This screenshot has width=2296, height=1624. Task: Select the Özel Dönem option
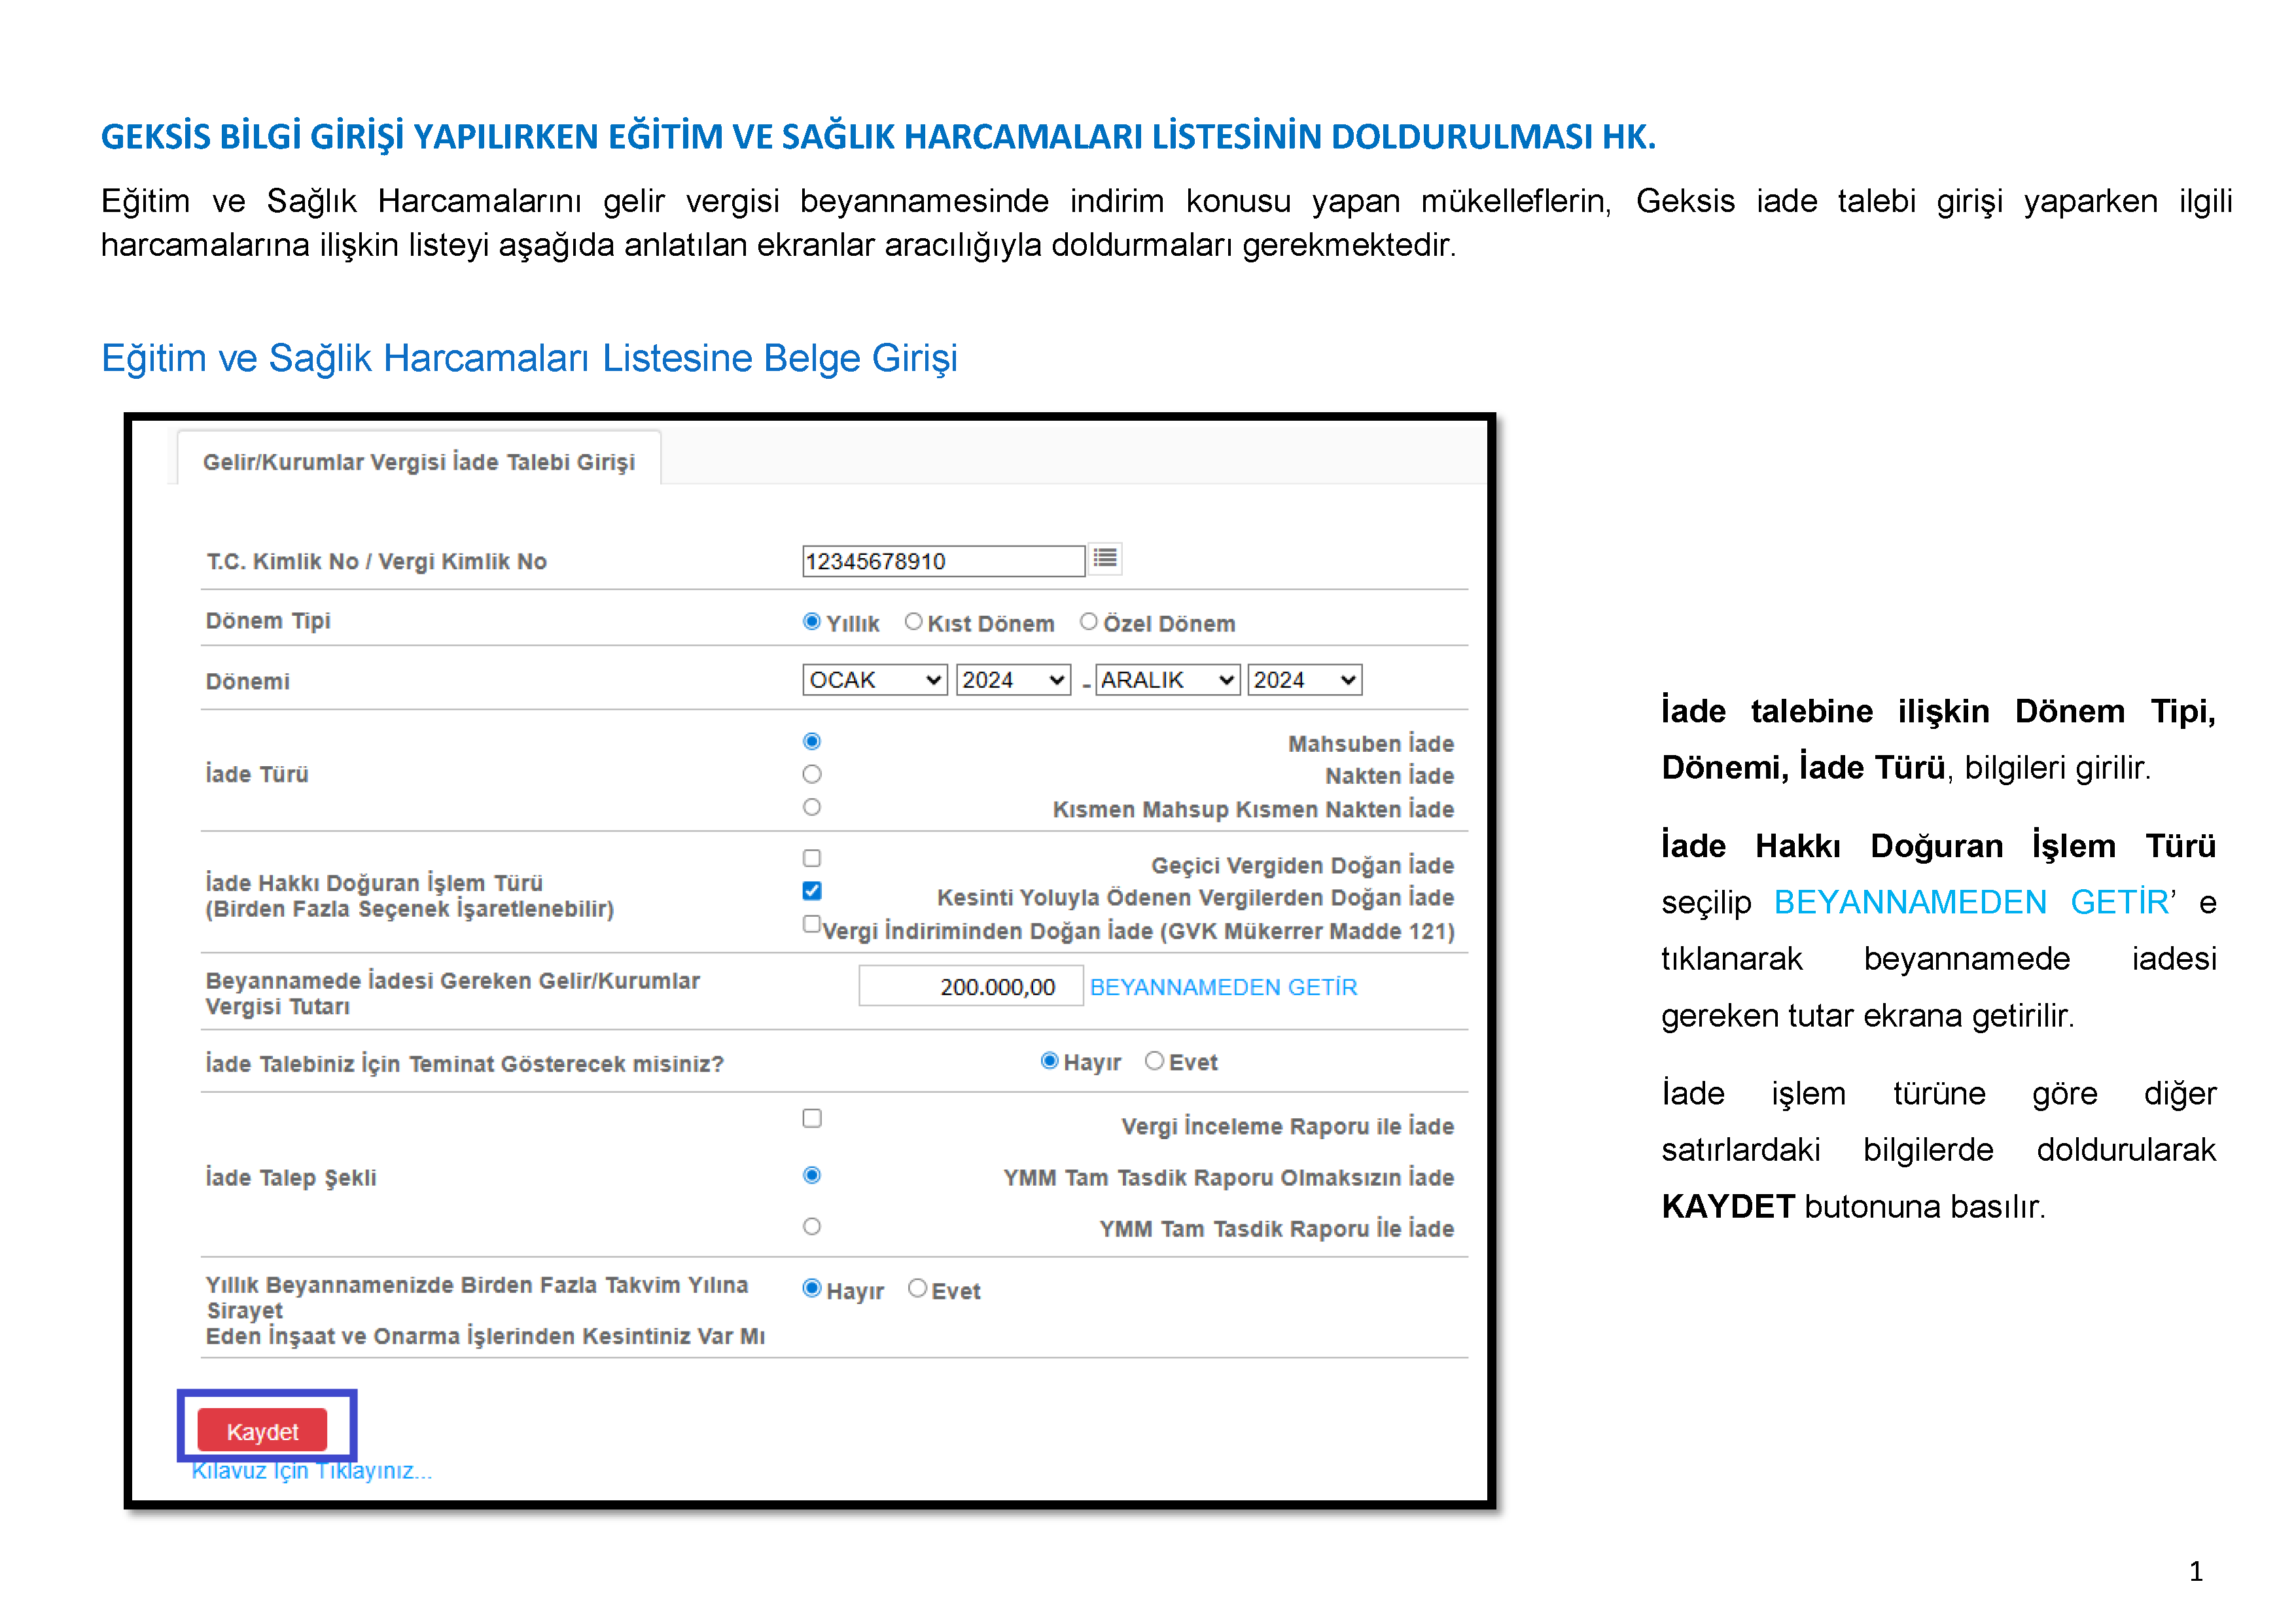tap(1088, 621)
